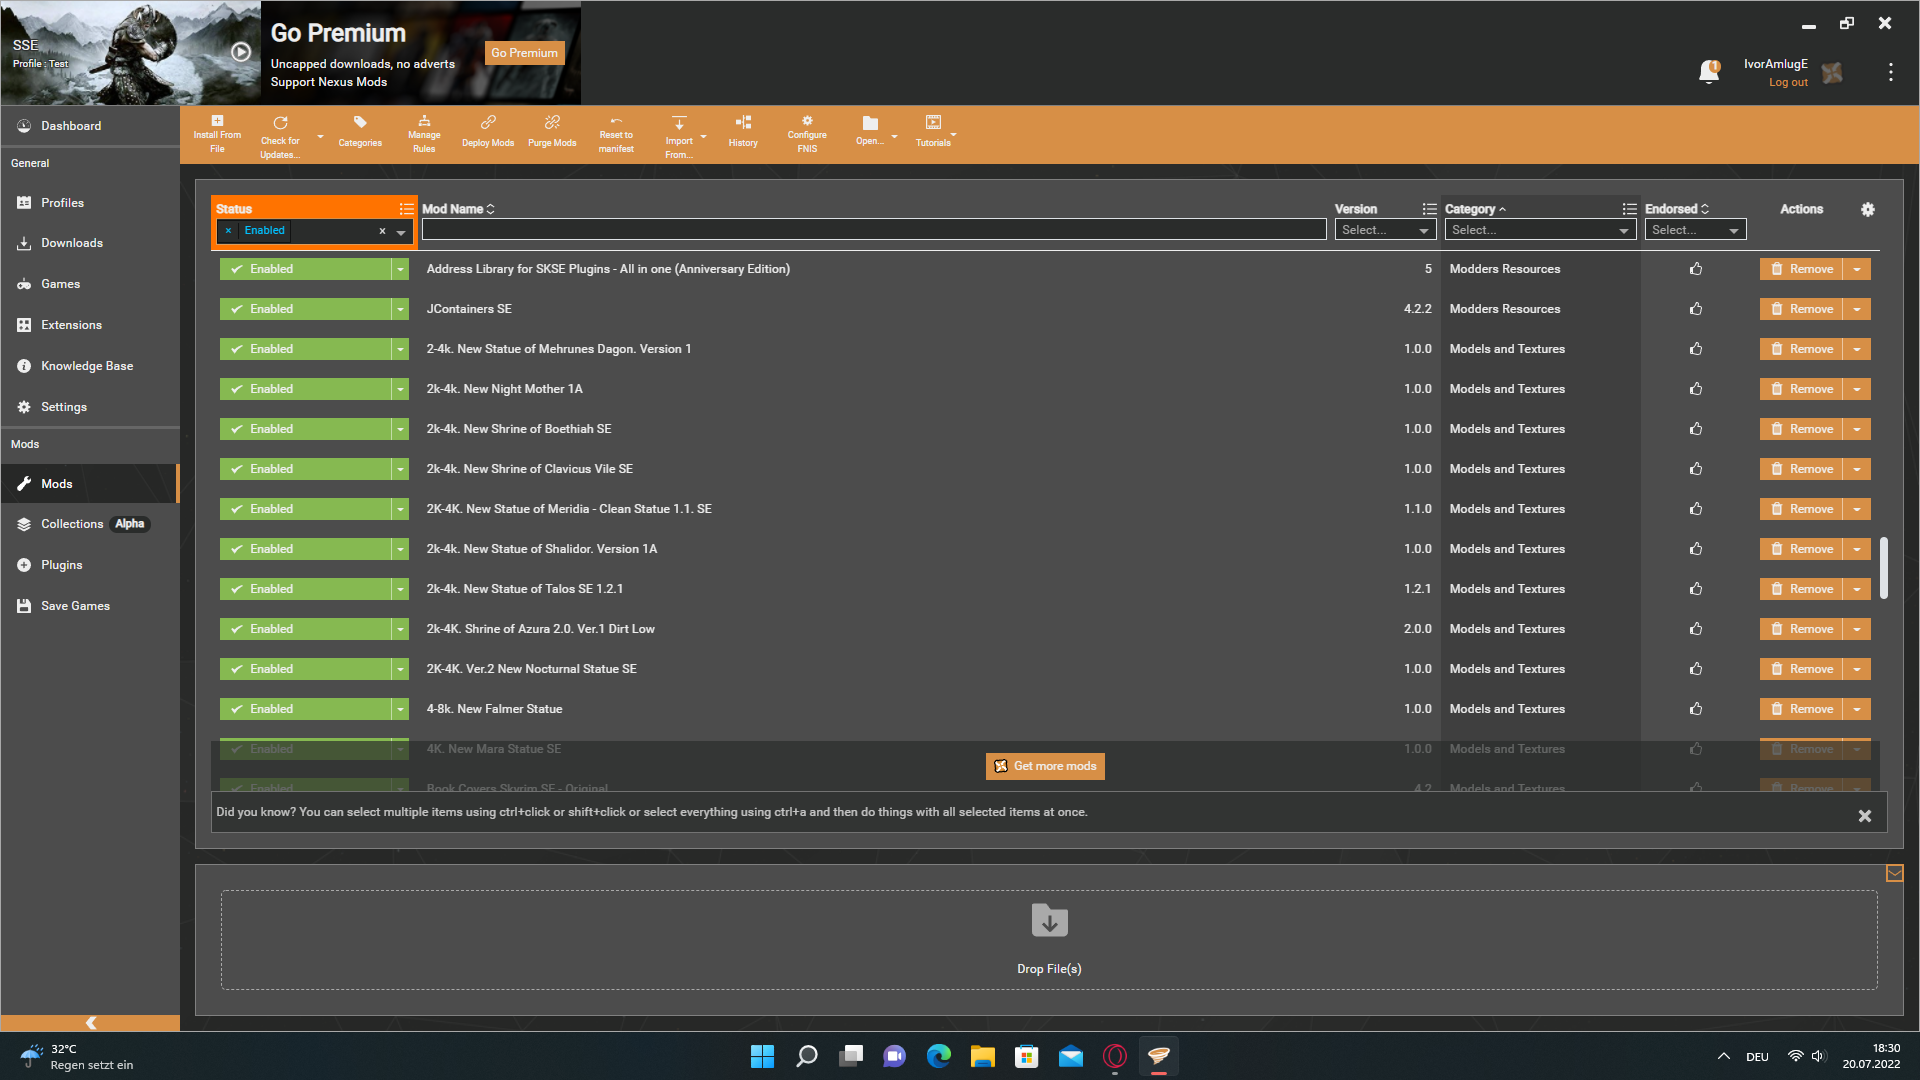Open Opera browser in taskbar

1115,1056
